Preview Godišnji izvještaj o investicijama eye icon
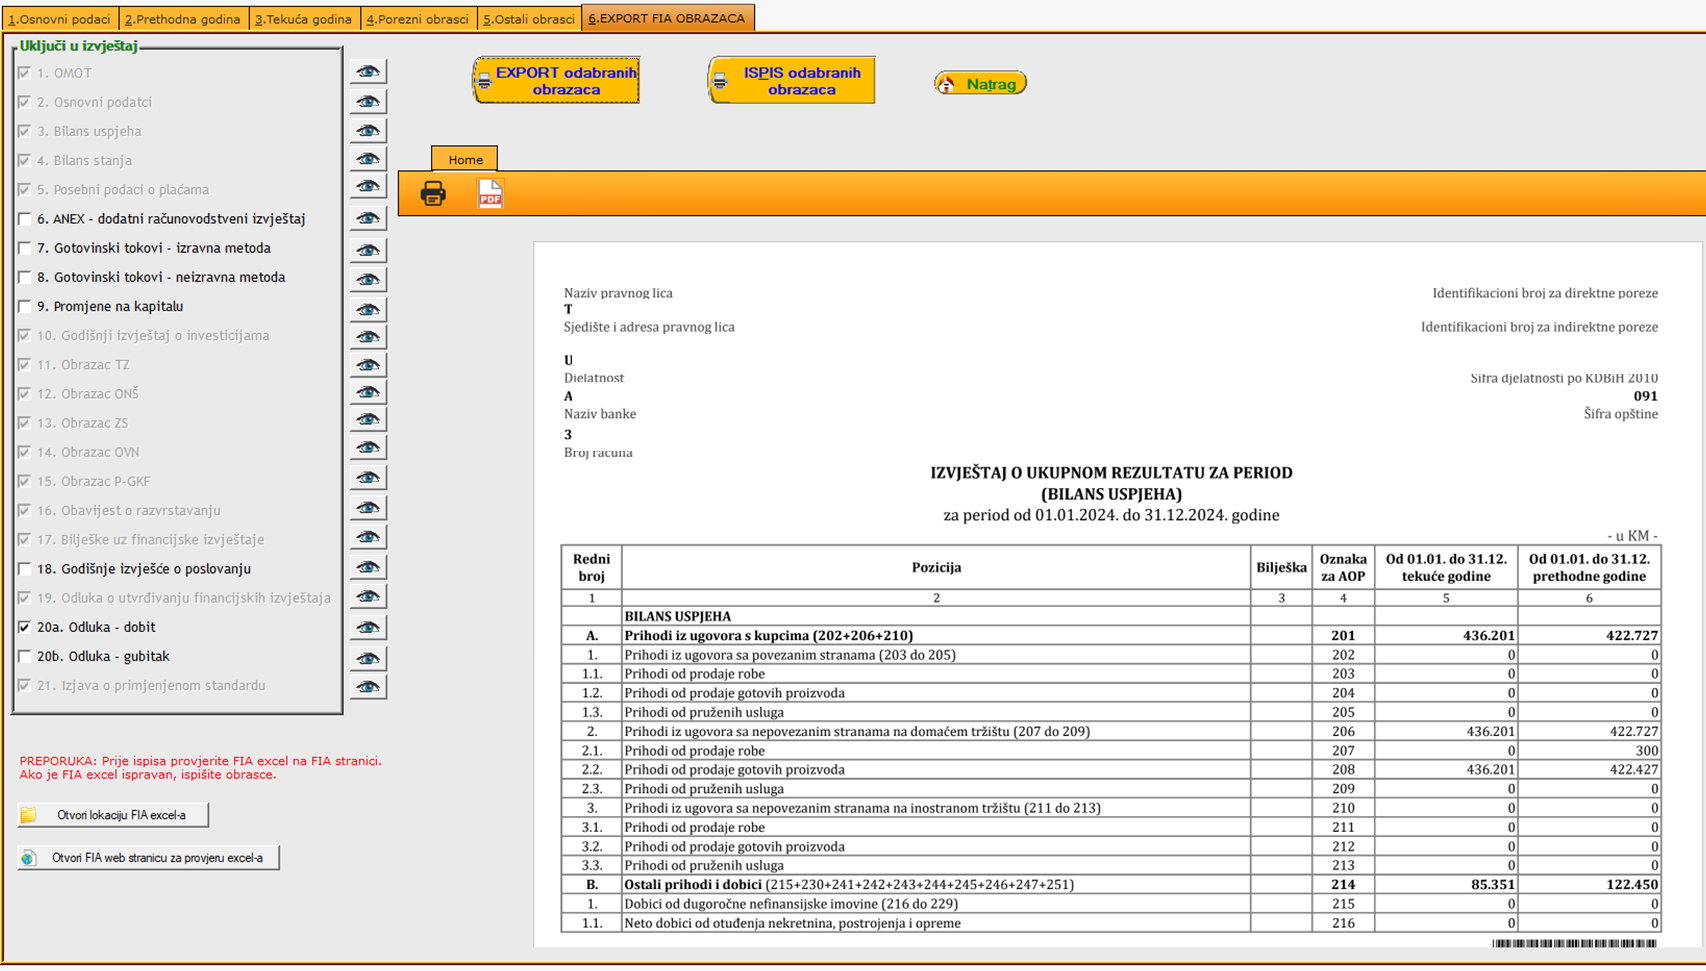 coord(368,337)
